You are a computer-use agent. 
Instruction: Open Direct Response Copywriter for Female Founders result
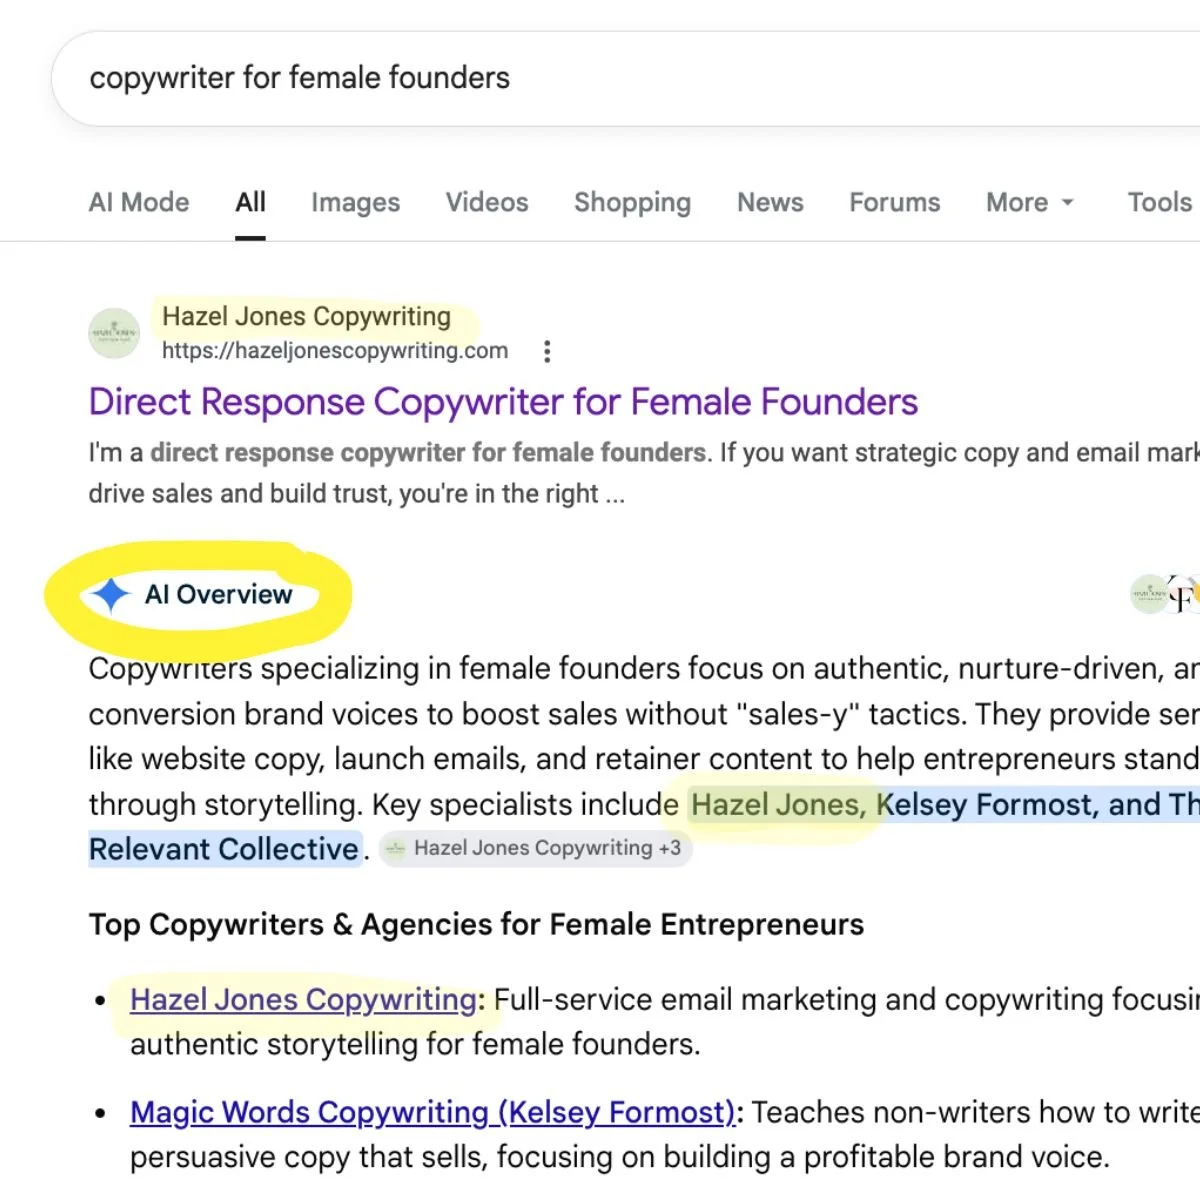pos(503,402)
